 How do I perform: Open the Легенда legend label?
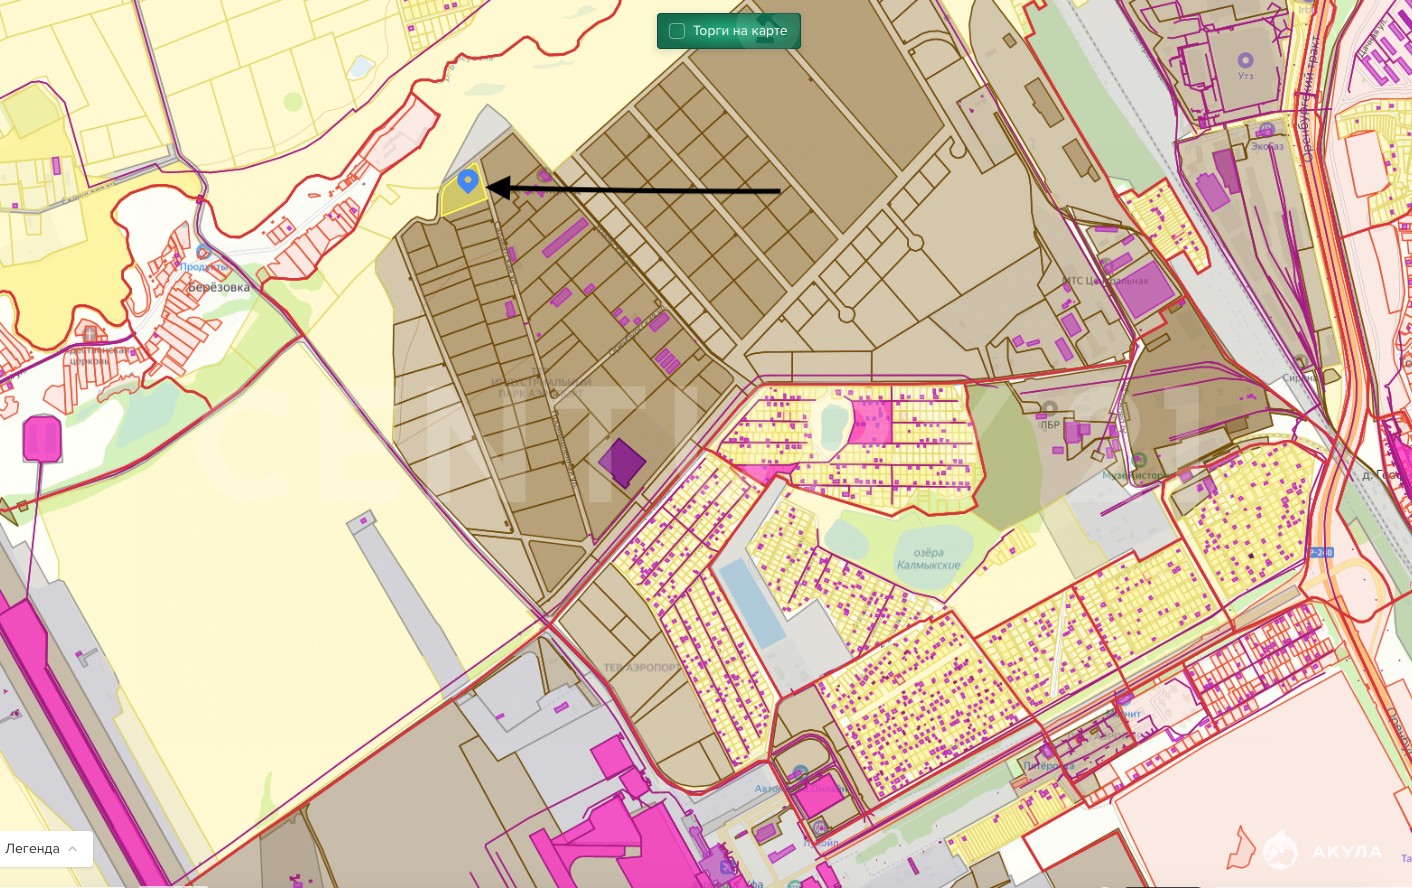(32, 849)
